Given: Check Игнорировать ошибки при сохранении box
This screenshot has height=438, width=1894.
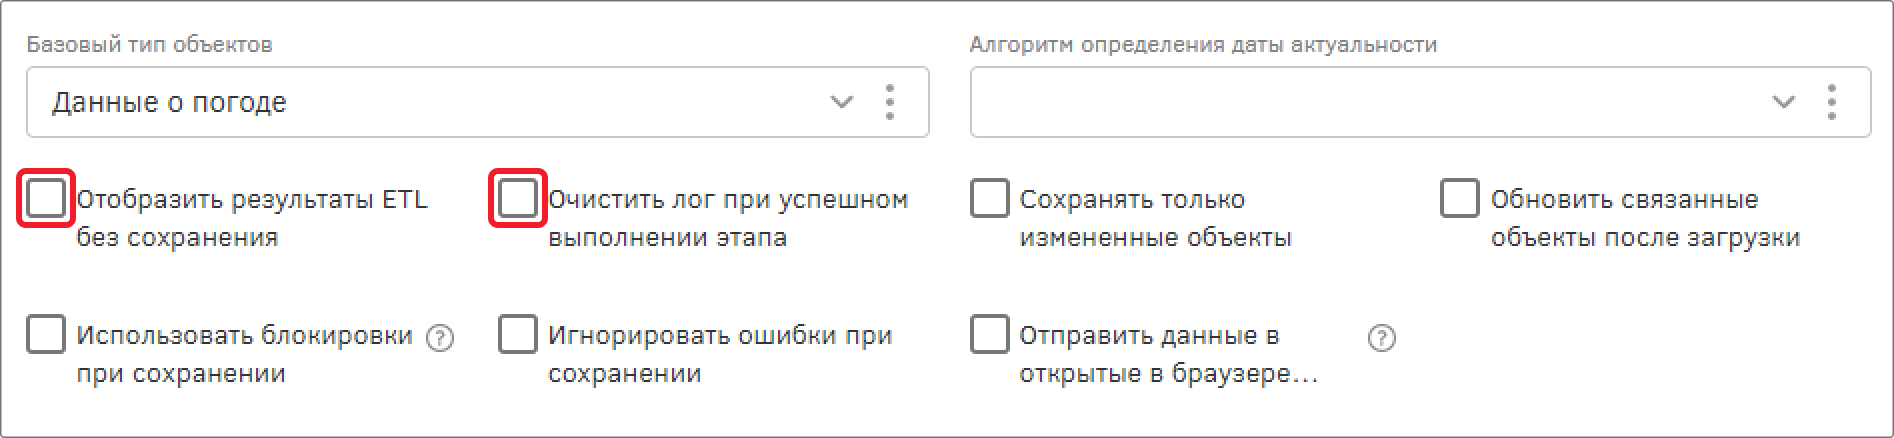Looking at the screenshot, I should point(517,334).
